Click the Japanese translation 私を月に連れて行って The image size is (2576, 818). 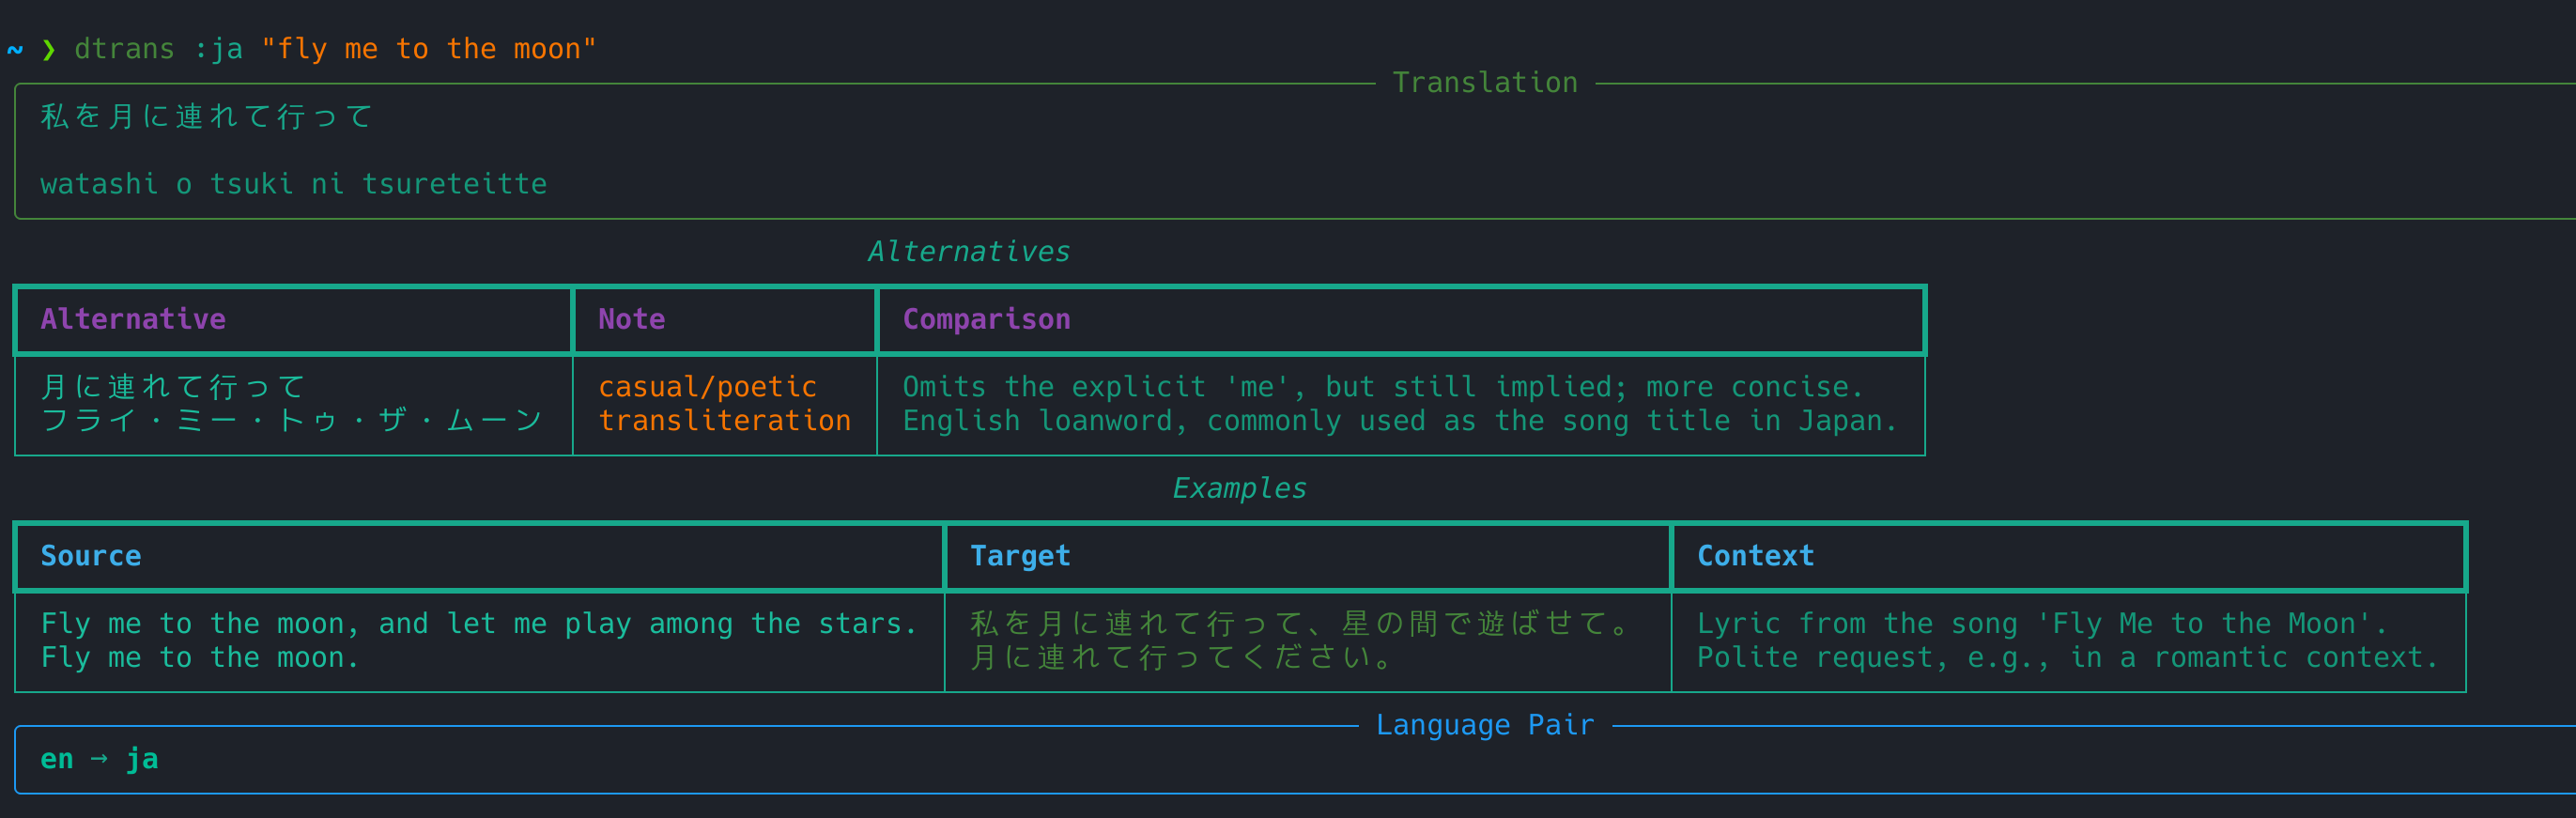[207, 116]
